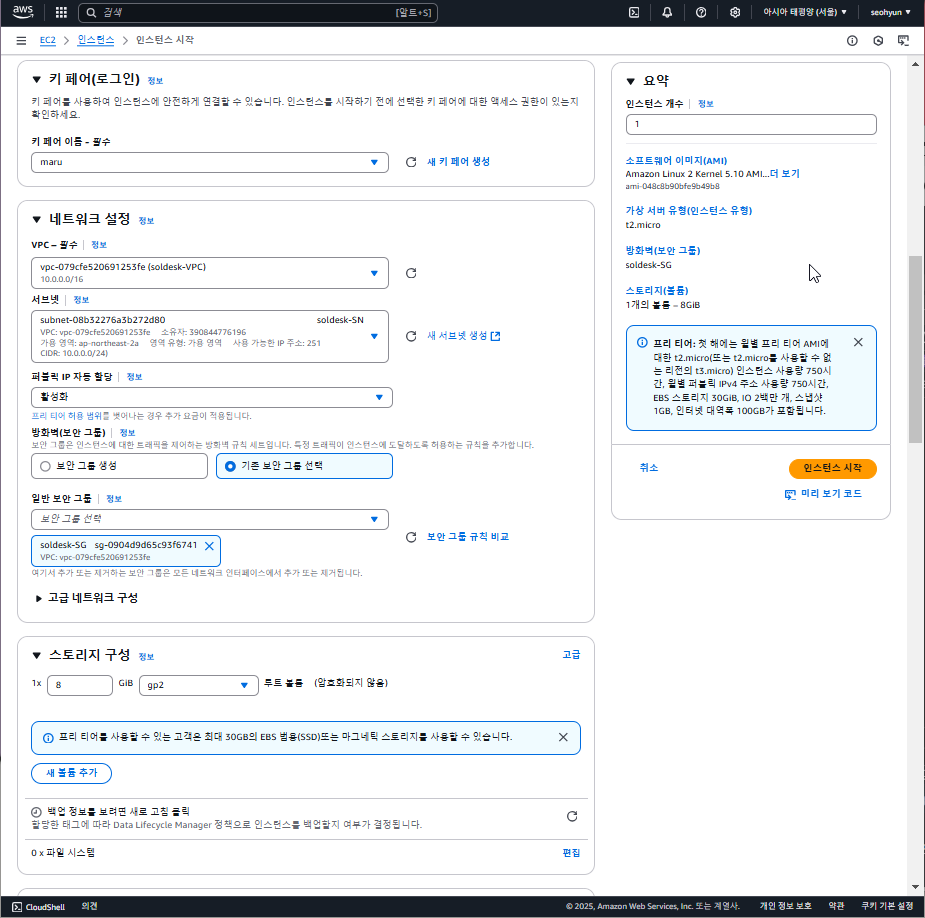Open the notifications bell
The image size is (925, 918).
pyautogui.click(x=667, y=12)
